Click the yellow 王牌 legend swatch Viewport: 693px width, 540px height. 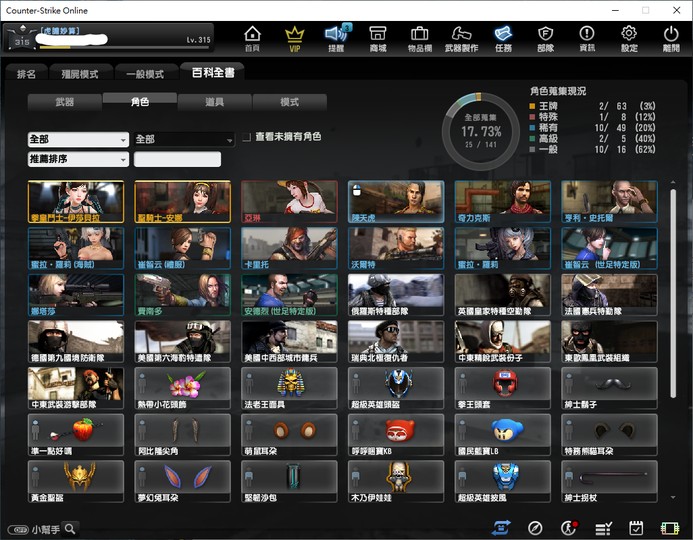(532, 106)
